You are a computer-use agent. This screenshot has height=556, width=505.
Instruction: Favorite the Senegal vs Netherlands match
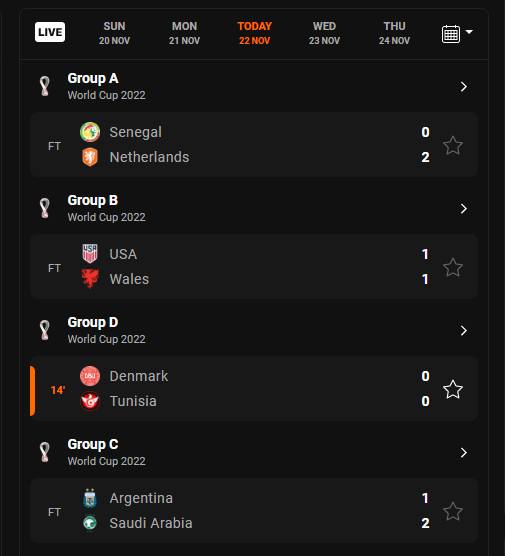click(x=453, y=145)
